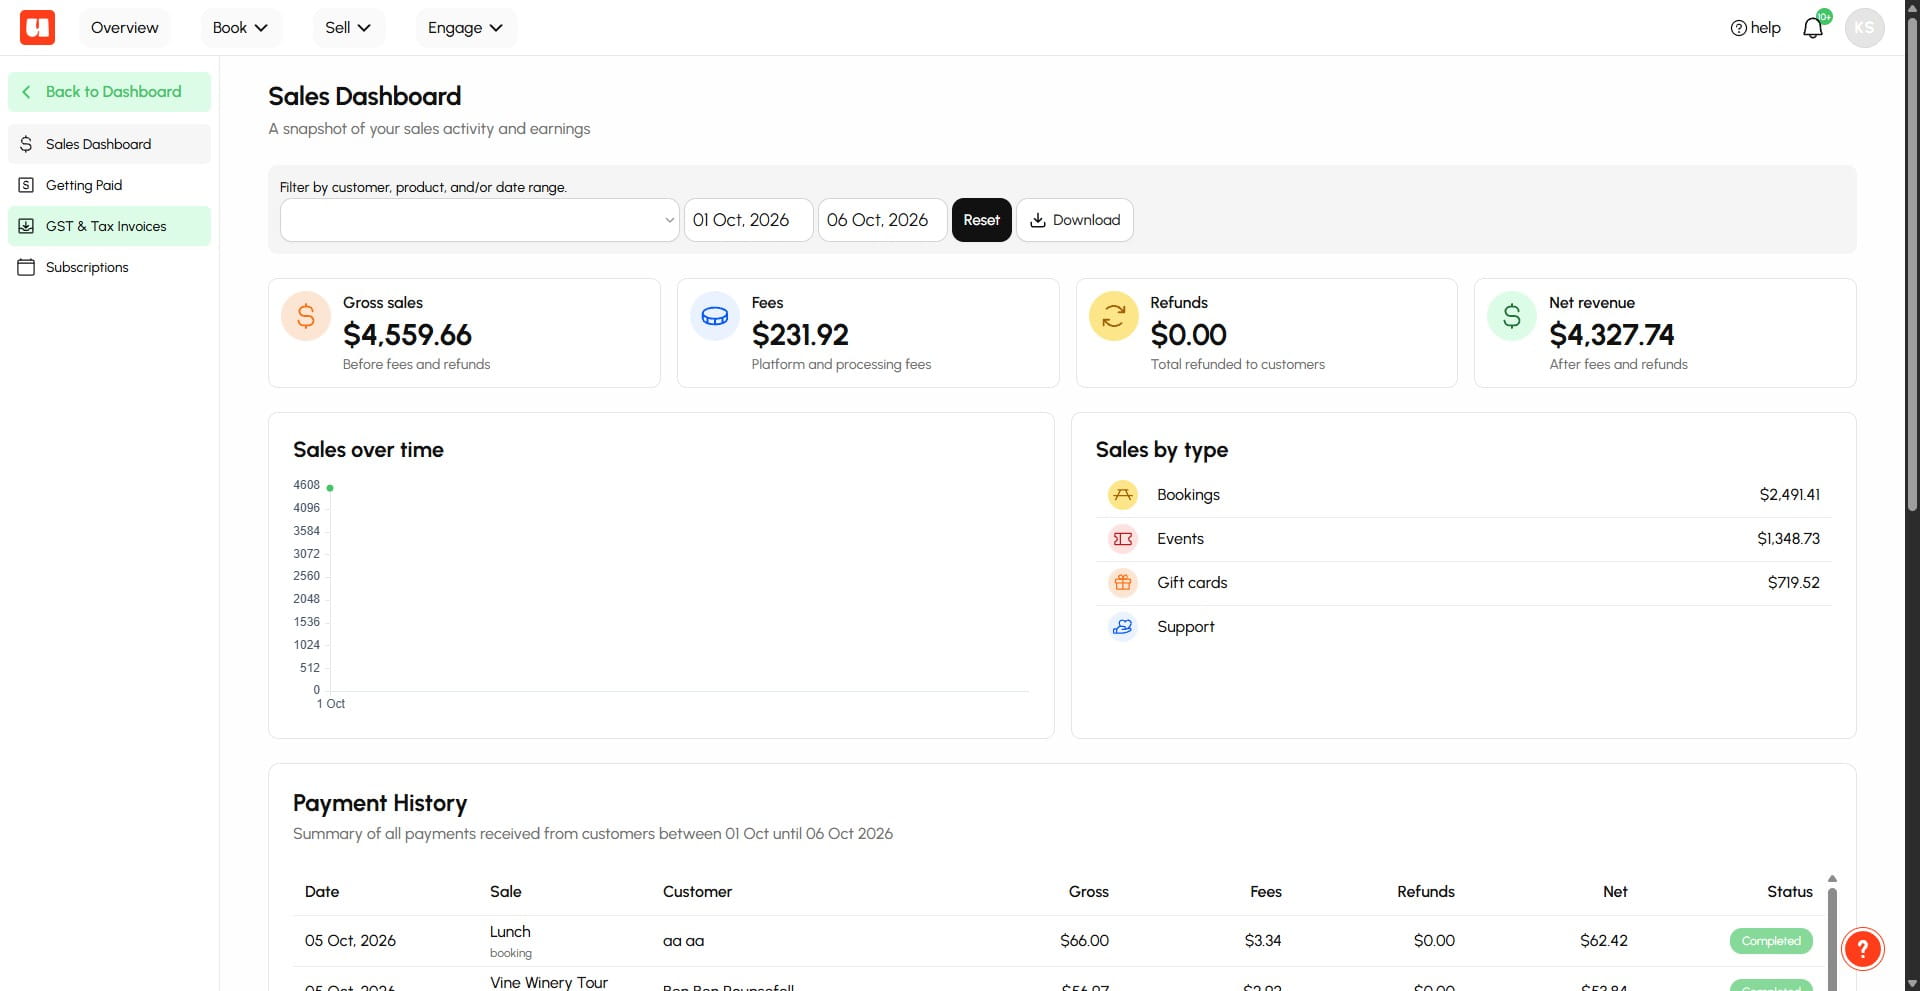Click the Events ticket icon
Screen dimensions: 1920x991
[x=1123, y=539]
